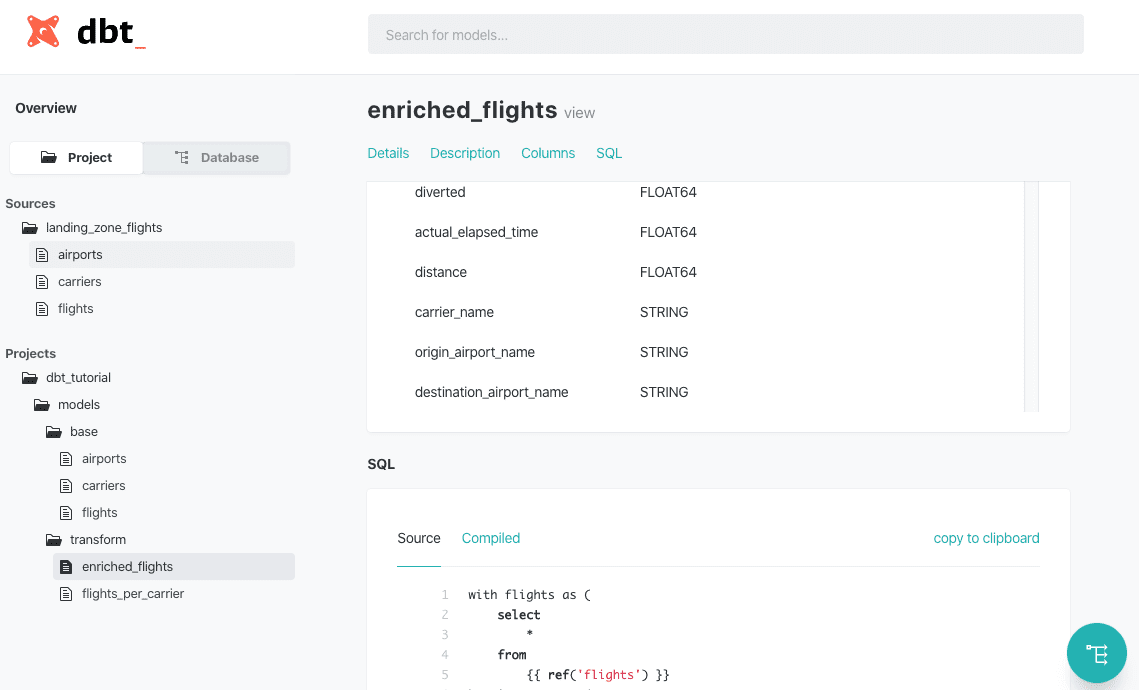Click file icon next to carriers source
This screenshot has width=1139, height=690.
42,282
